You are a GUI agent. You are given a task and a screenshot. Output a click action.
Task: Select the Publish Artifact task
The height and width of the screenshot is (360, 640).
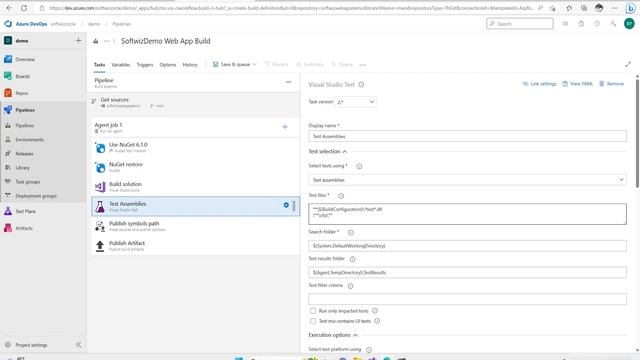(196, 246)
